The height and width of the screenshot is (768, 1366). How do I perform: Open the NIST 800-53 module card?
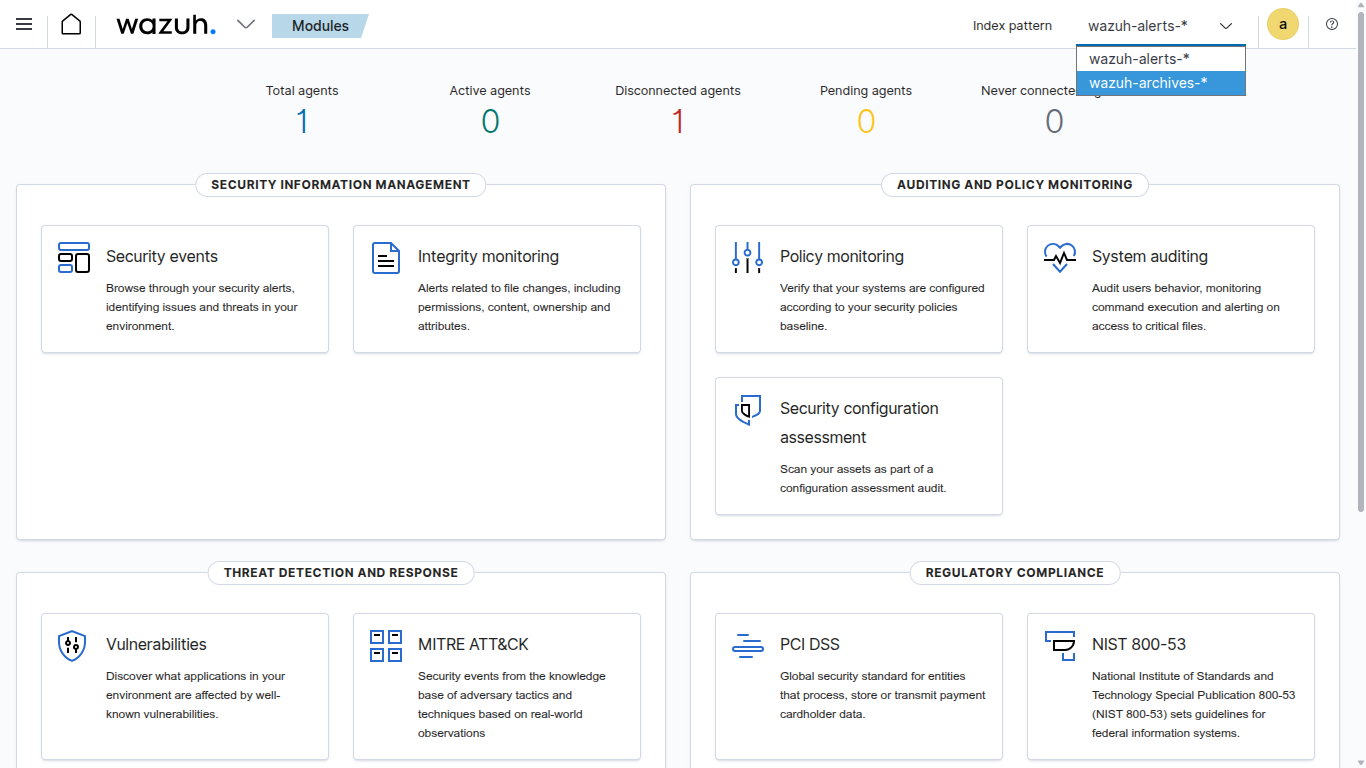coord(1170,686)
